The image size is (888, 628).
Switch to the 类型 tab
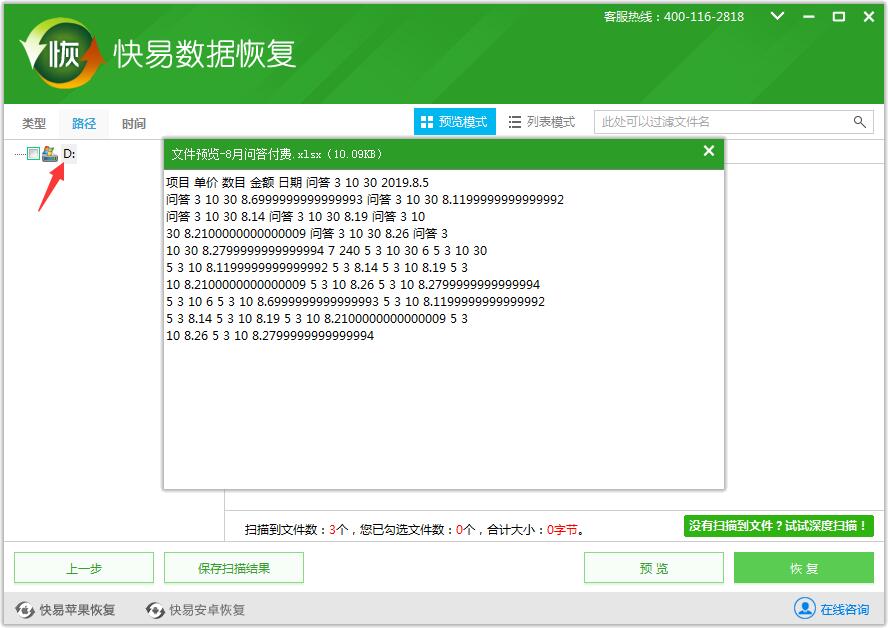click(x=33, y=122)
